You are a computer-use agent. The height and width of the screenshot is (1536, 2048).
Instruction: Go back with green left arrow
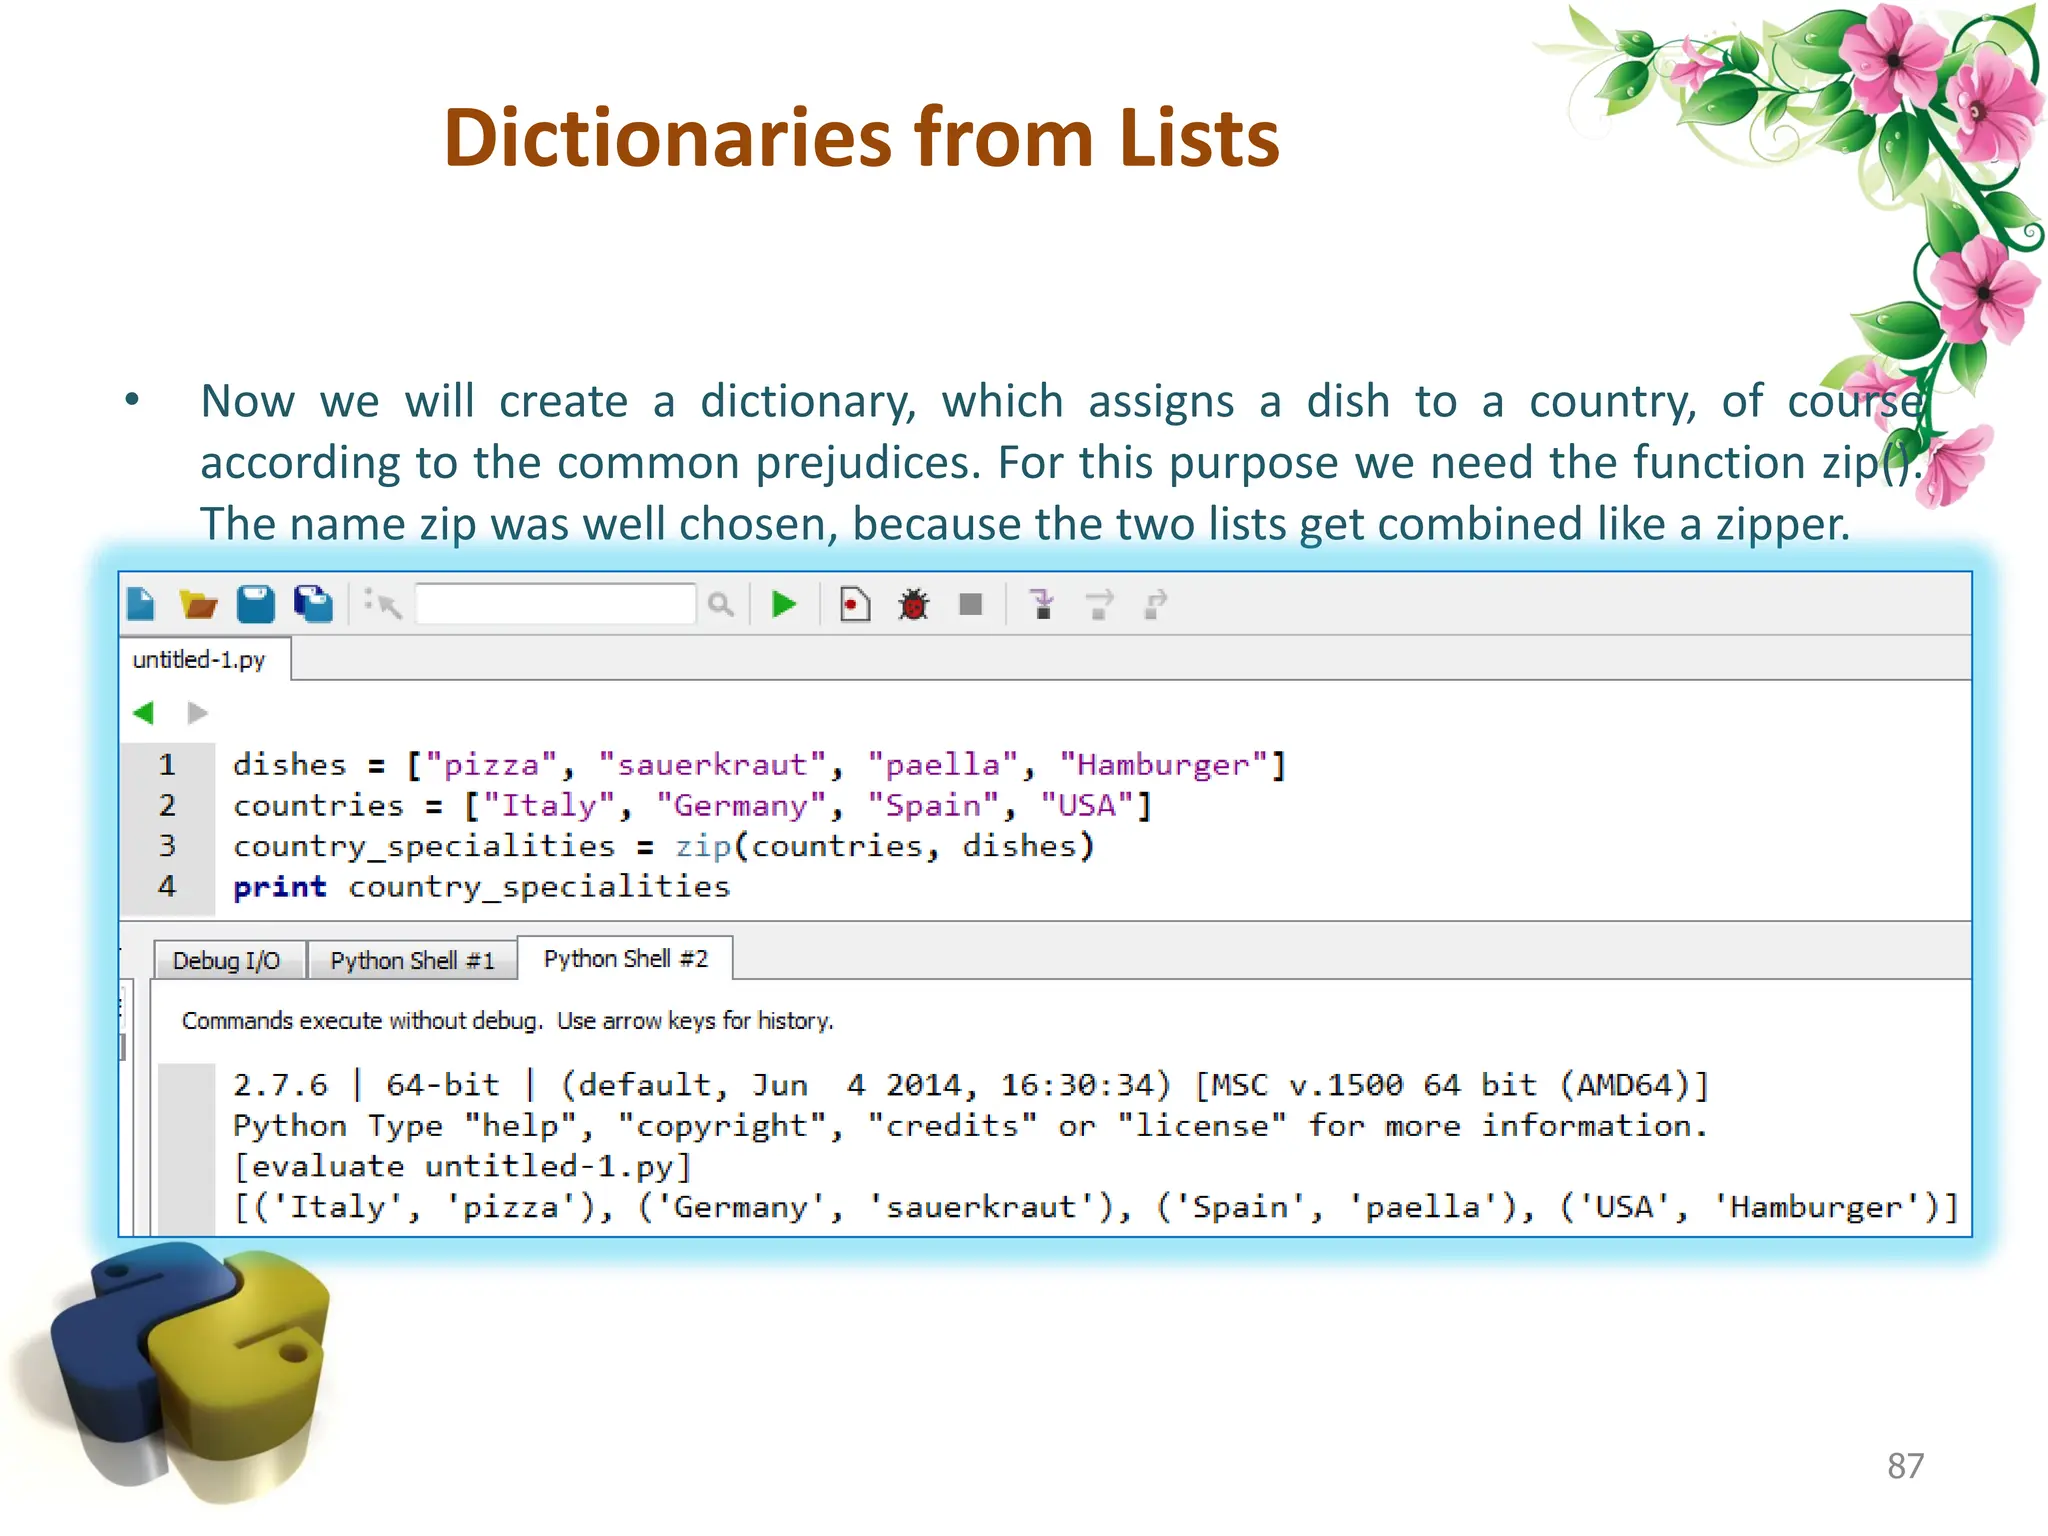pyautogui.click(x=144, y=713)
